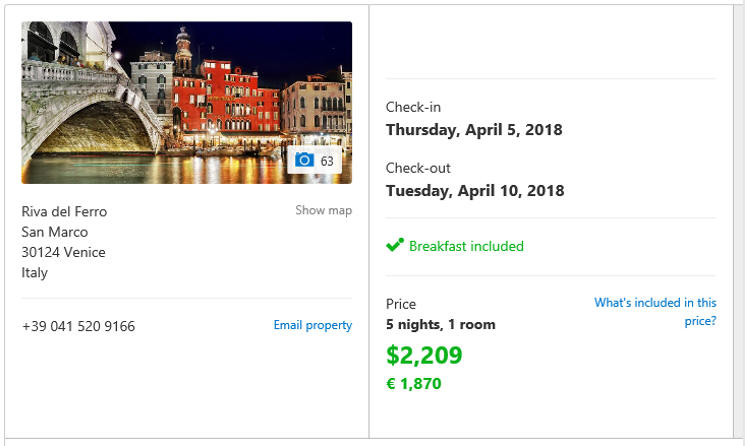Click the green Breakfast included checkmark icon
This screenshot has width=745, height=446.
click(395, 245)
